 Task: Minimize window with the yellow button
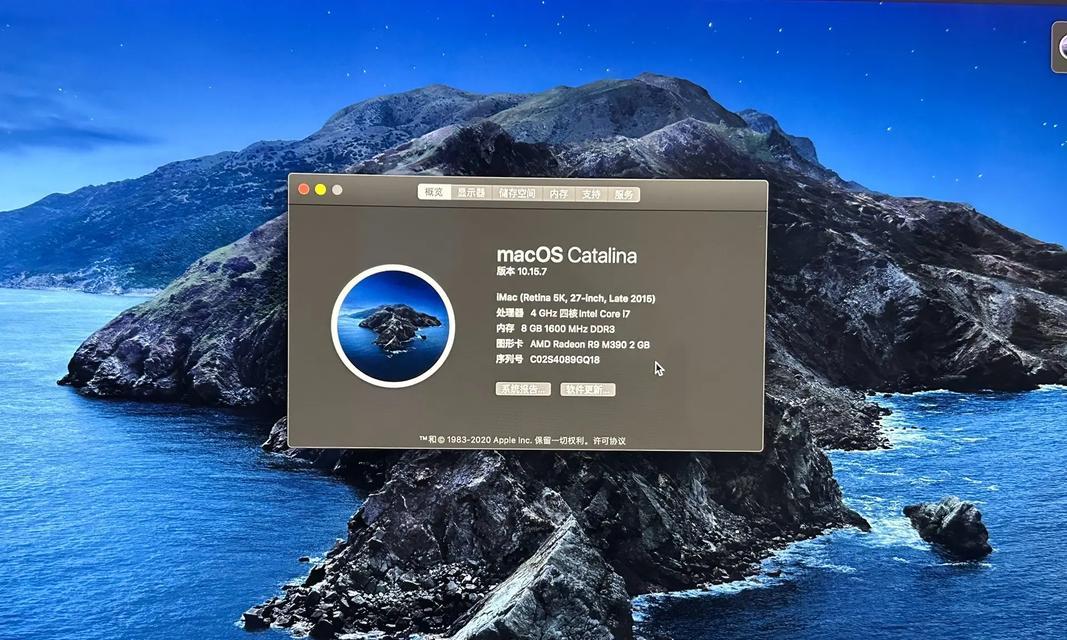321,190
